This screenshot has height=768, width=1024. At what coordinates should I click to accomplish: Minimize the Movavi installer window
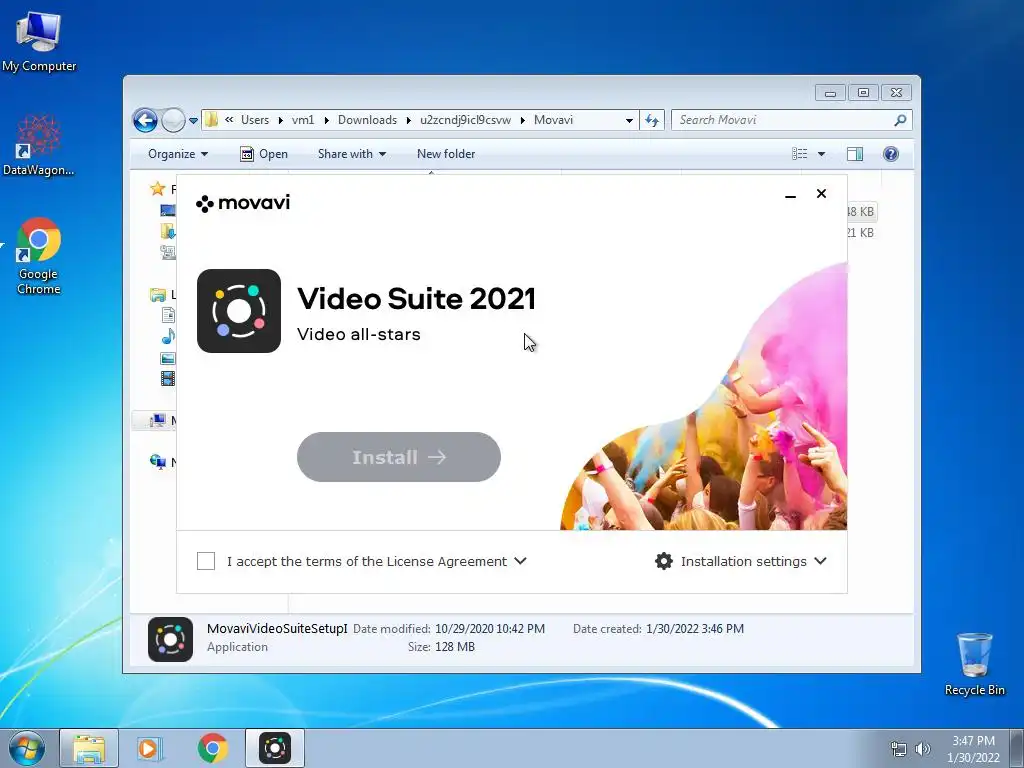point(790,195)
